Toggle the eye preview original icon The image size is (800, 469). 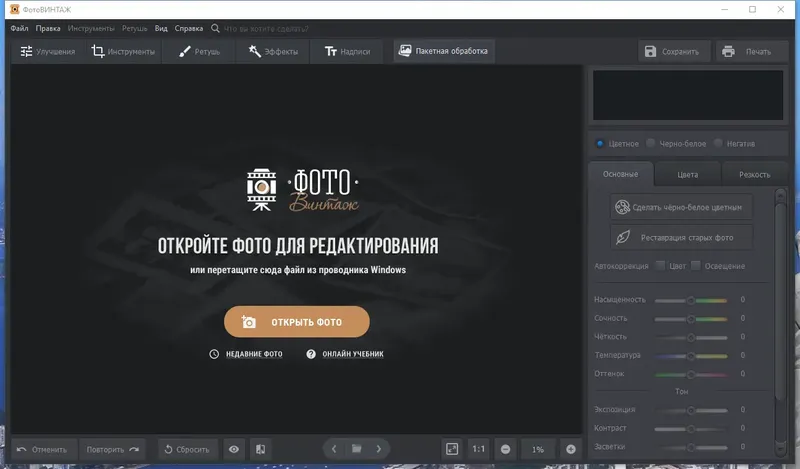click(234, 450)
